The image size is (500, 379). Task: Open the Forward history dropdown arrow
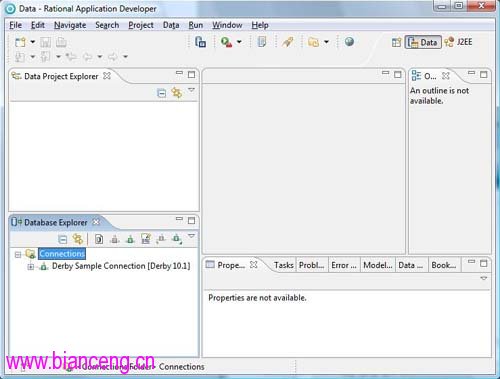pos(125,57)
